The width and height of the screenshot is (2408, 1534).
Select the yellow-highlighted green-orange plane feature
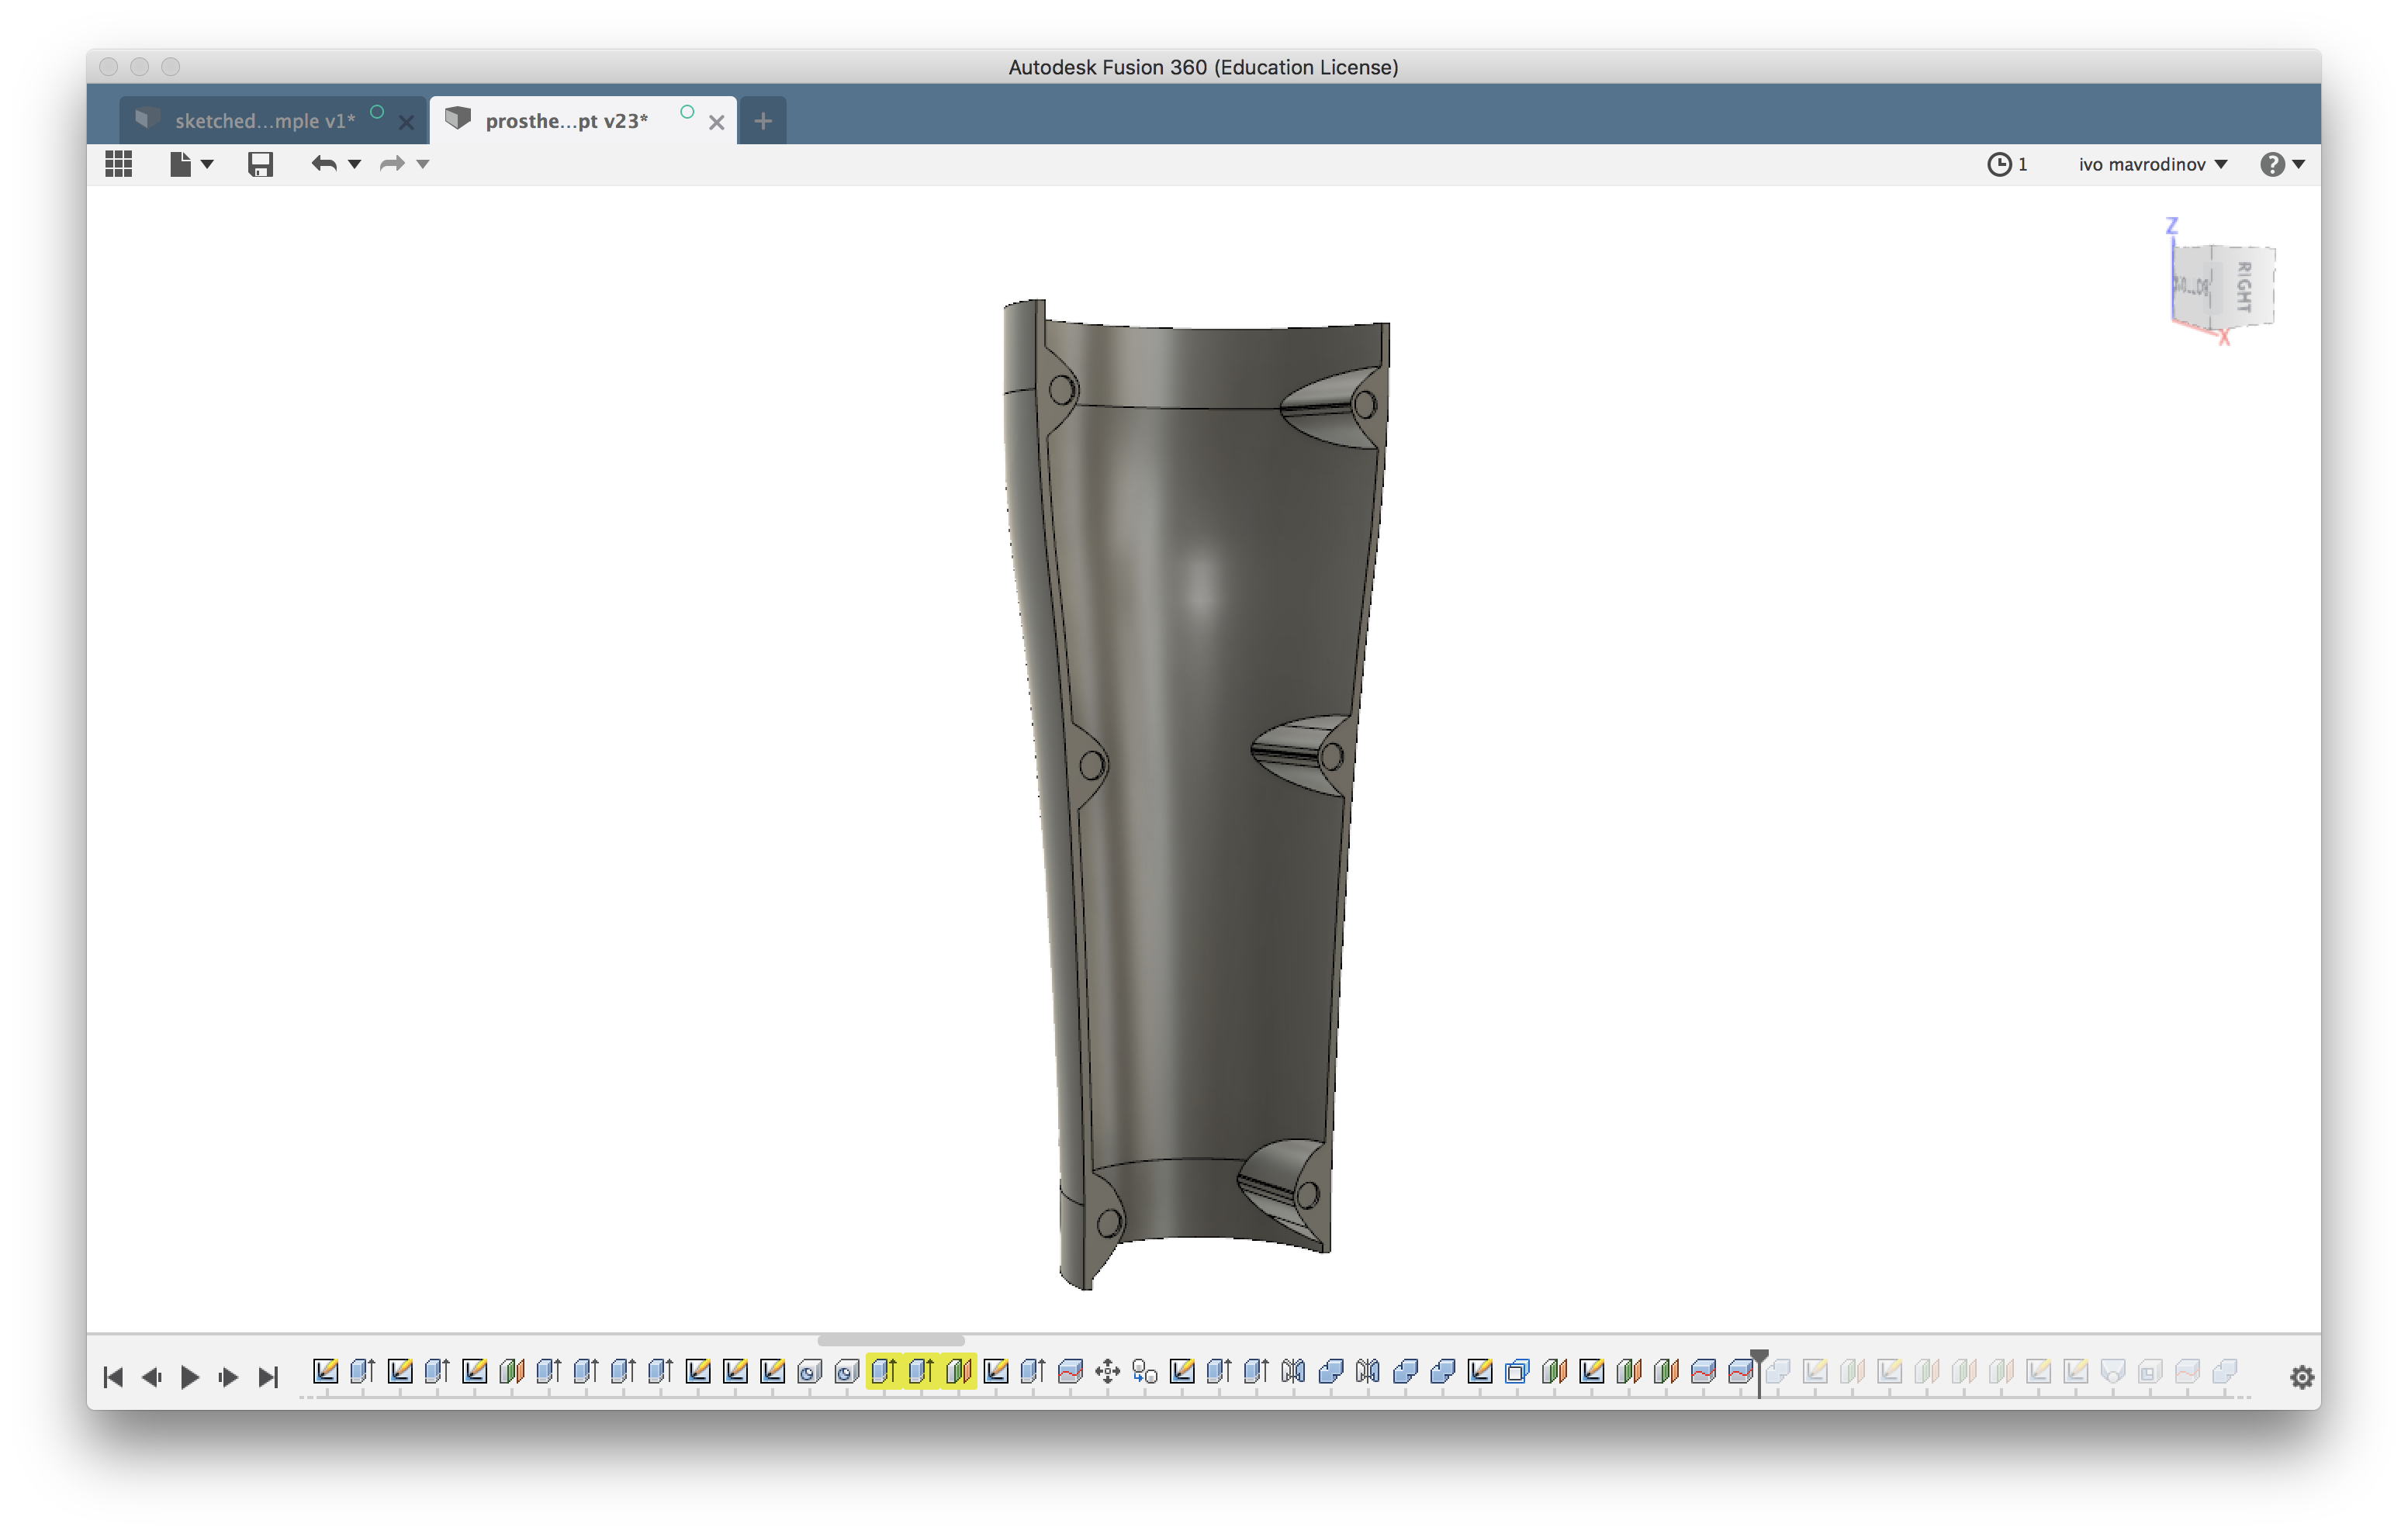959,1371
